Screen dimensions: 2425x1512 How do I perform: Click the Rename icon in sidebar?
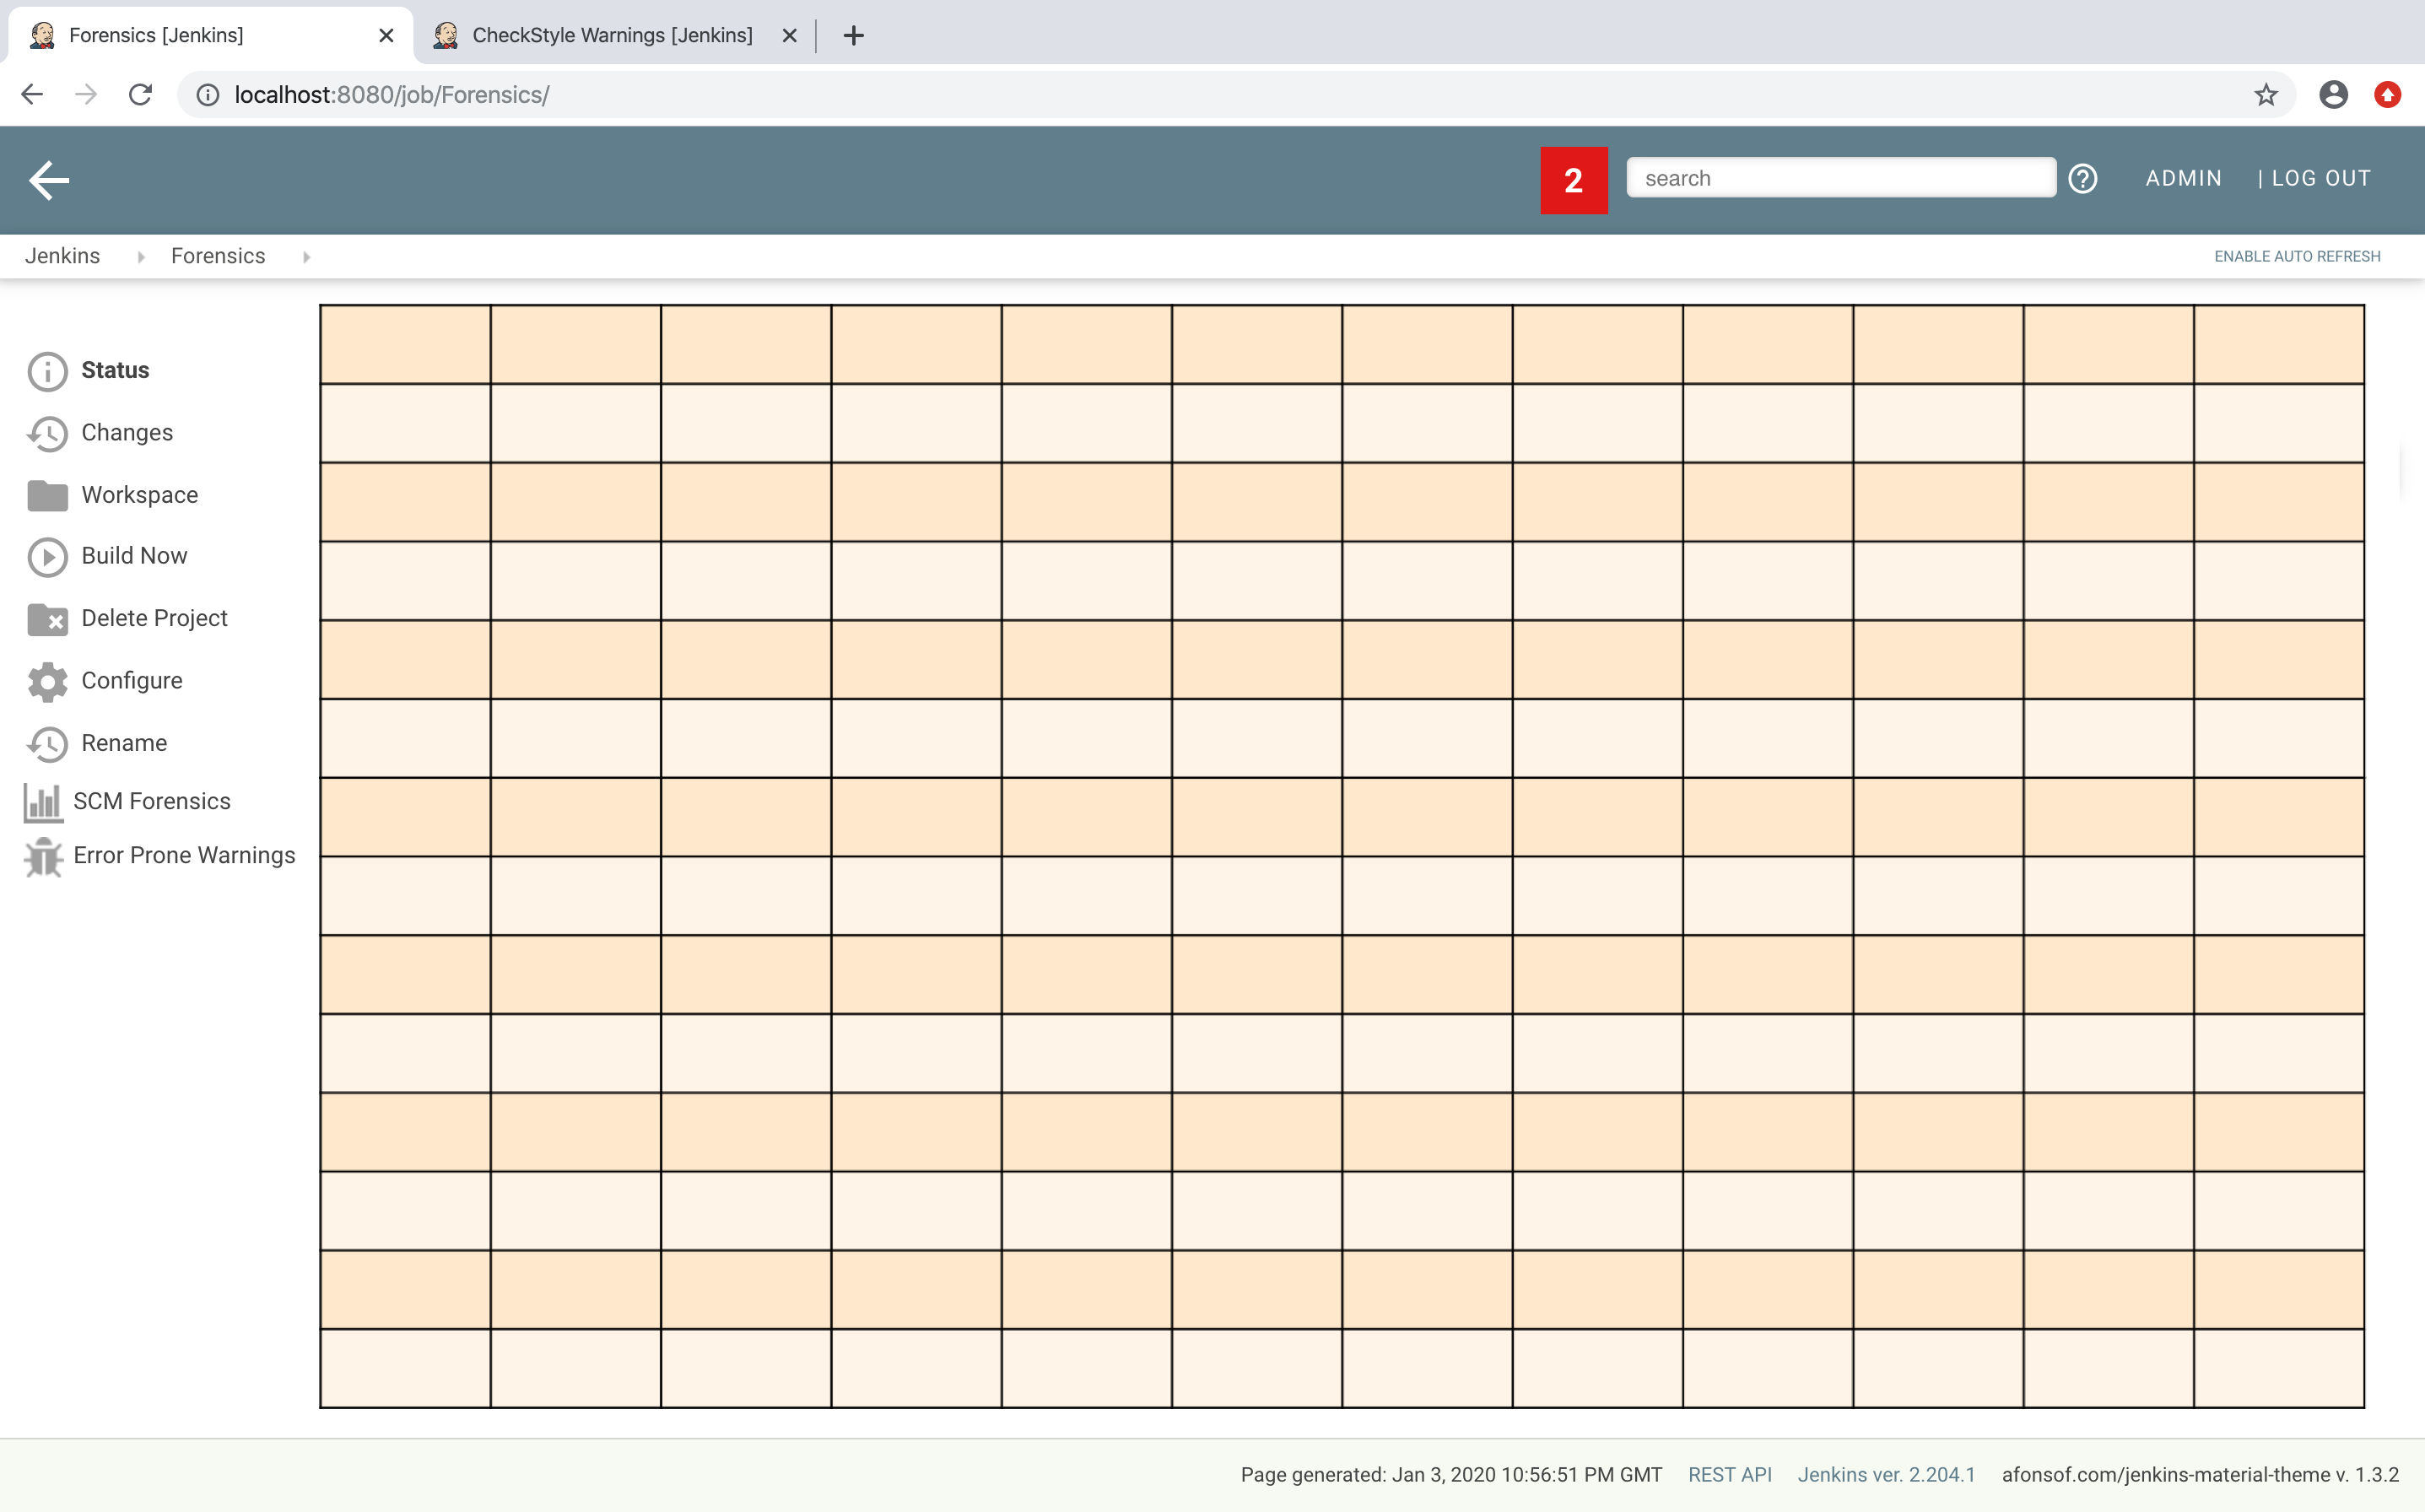47,742
